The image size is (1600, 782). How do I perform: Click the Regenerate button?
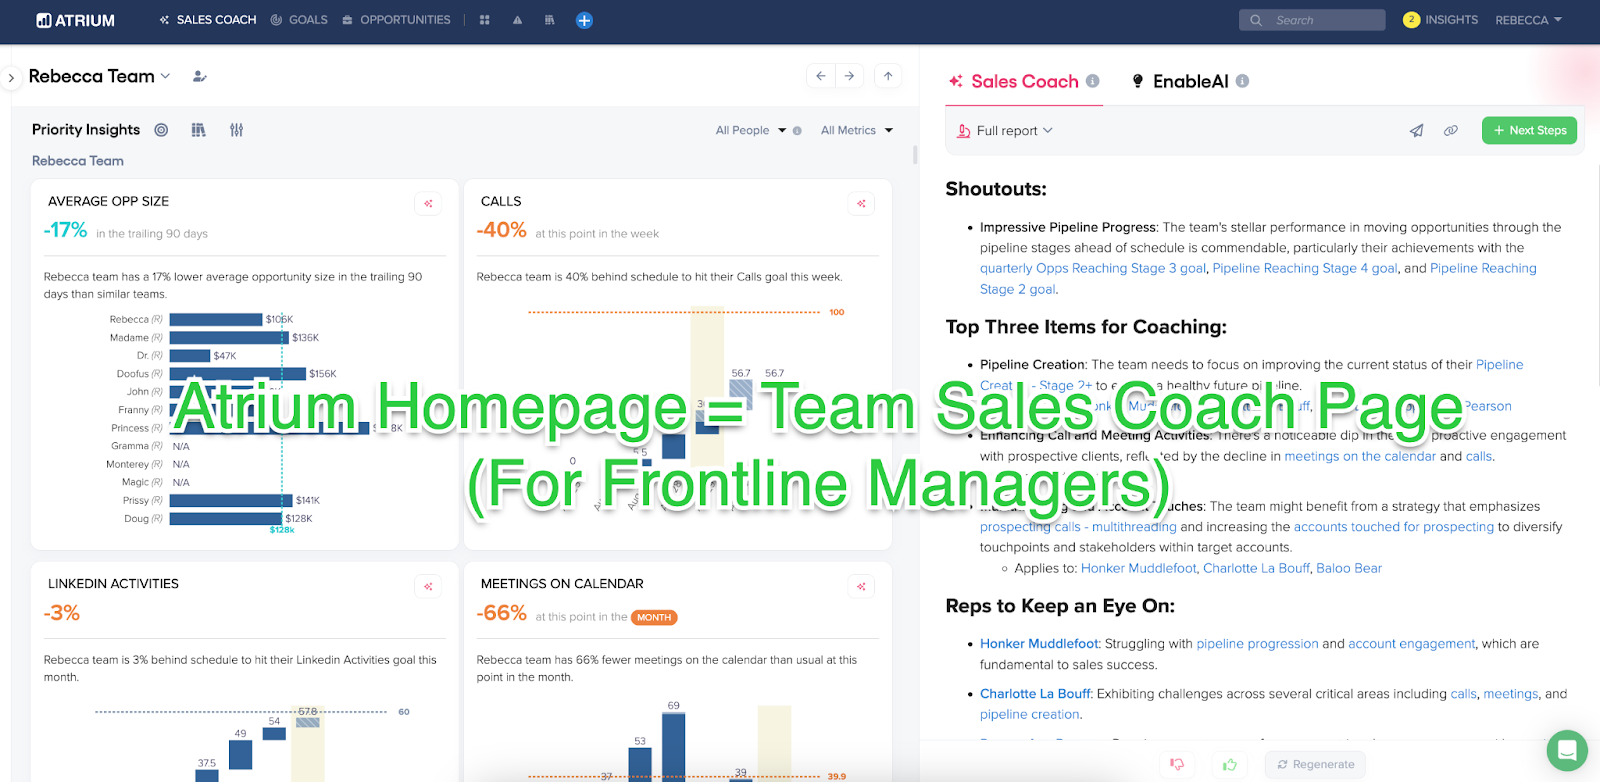click(x=1315, y=764)
